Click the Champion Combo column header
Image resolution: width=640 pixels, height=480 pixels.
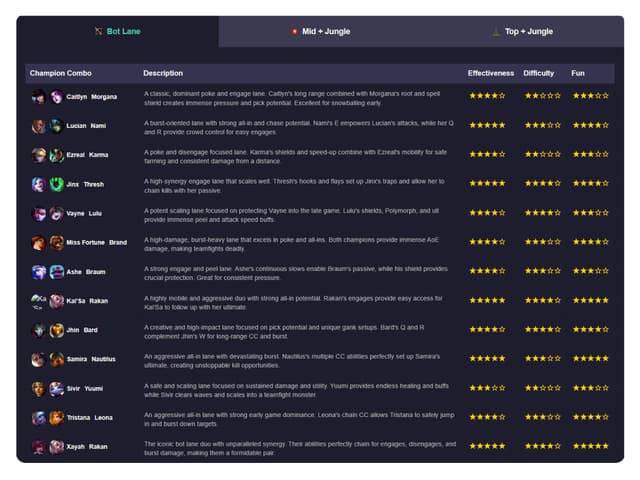pyautogui.click(x=60, y=73)
